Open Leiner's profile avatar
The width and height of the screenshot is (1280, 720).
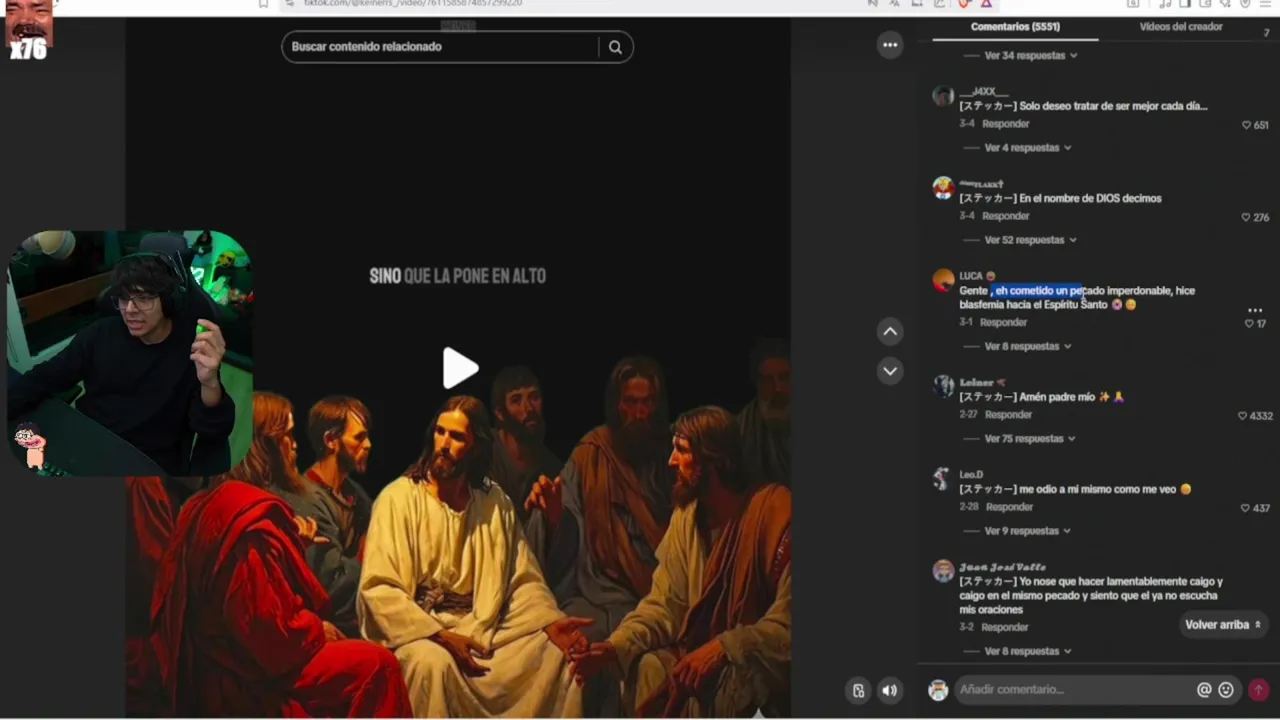click(x=943, y=386)
